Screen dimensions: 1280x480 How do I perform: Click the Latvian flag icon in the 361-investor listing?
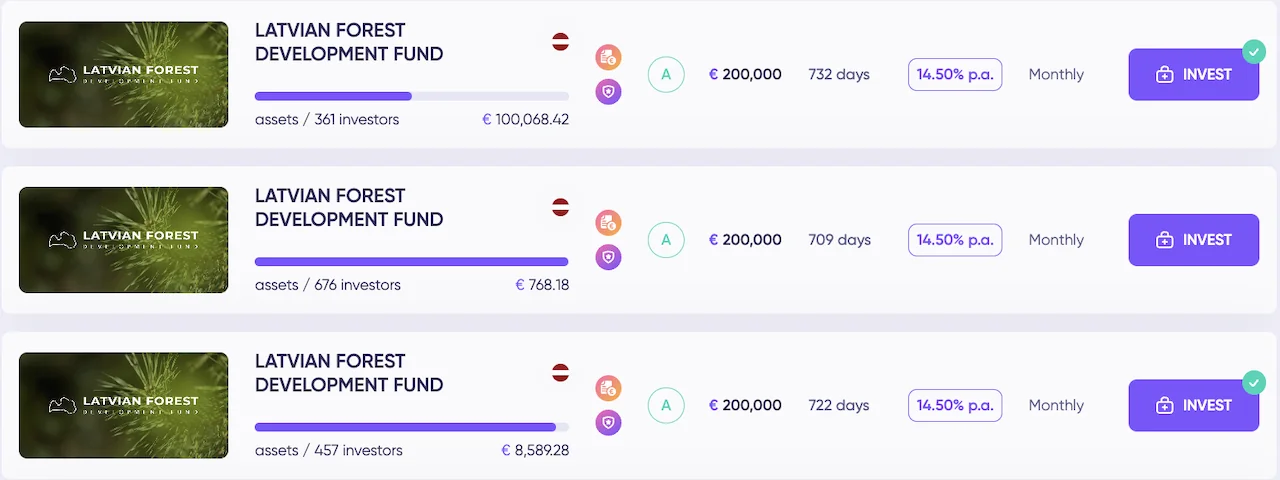[x=561, y=42]
